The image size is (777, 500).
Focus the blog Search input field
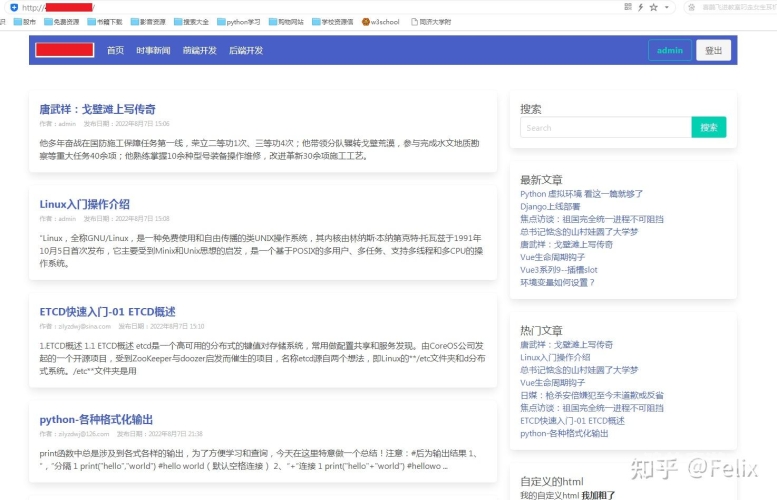[606, 128]
